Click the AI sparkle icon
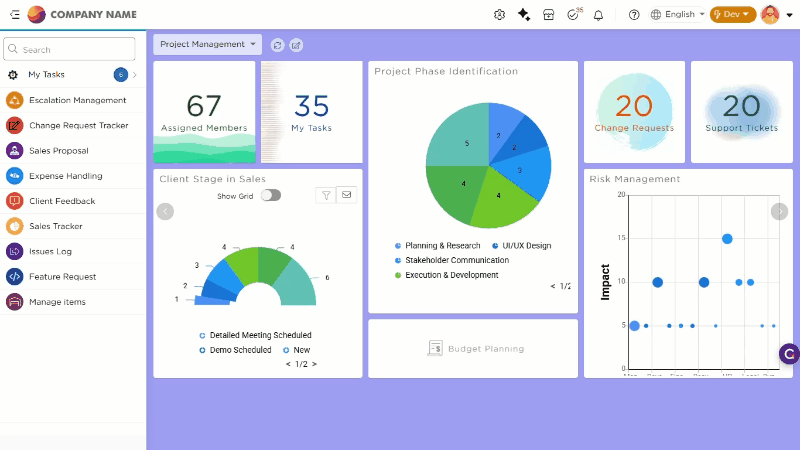Screen dimensions: 800x450 coord(524,15)
